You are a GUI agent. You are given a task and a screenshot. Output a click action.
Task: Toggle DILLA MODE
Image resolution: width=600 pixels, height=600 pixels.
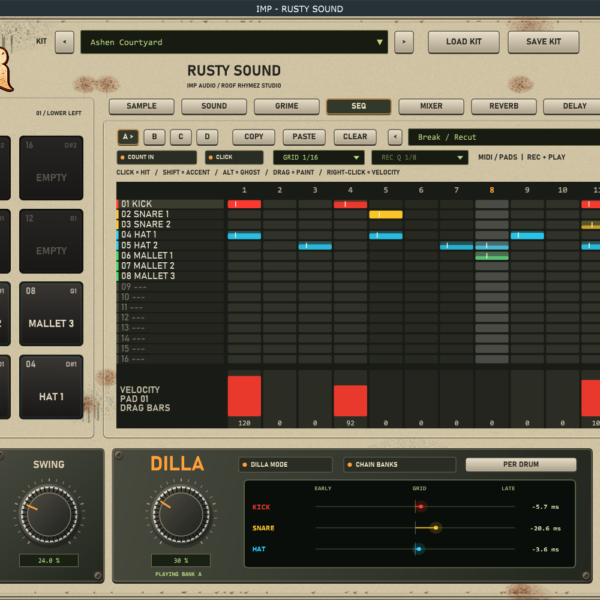click(285, 465)
